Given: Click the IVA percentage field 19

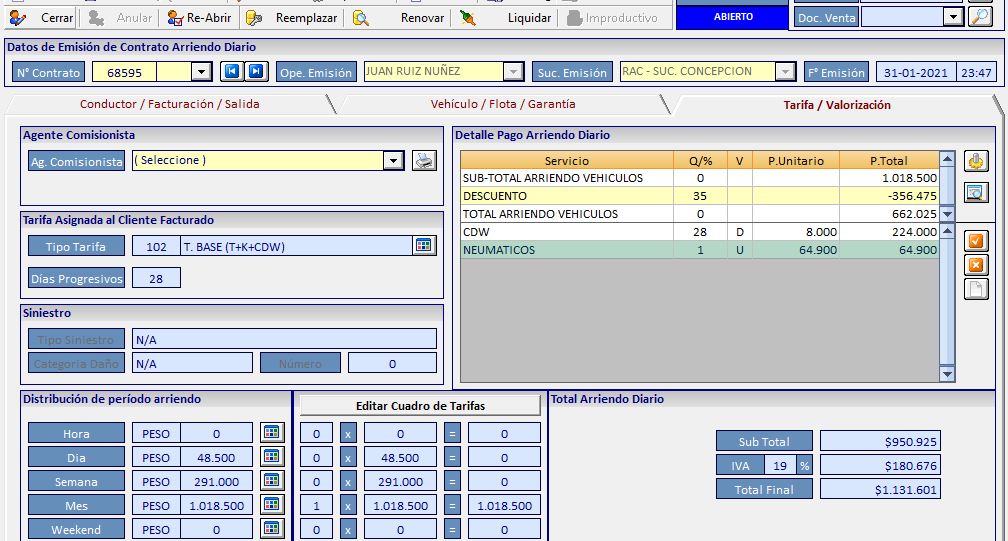Looking at the screenshot, I should (780, 465).
